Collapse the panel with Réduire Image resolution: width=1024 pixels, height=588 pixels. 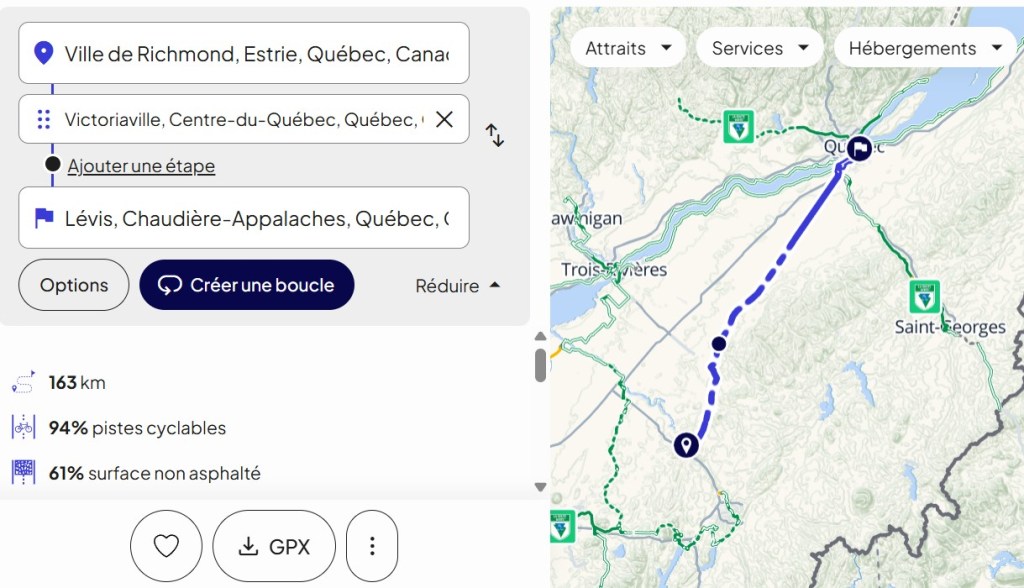458,286
